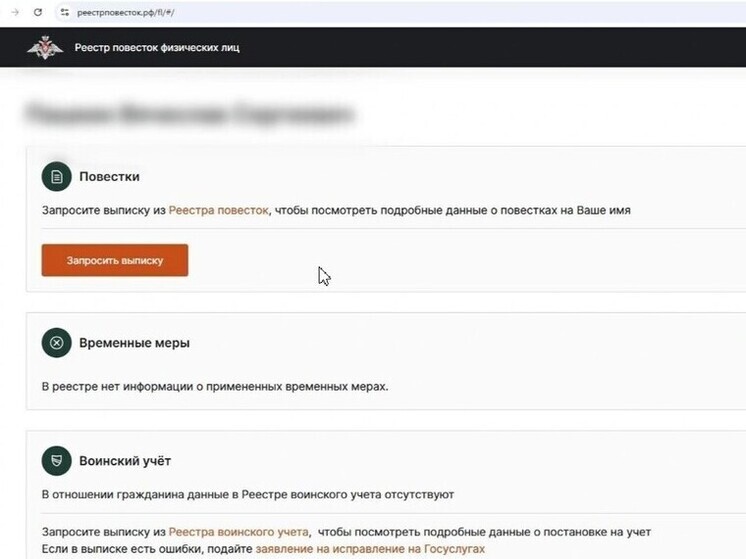Follow заявление на исправление на Госуслугах link
Screen dimensions: 746x559
370,549
